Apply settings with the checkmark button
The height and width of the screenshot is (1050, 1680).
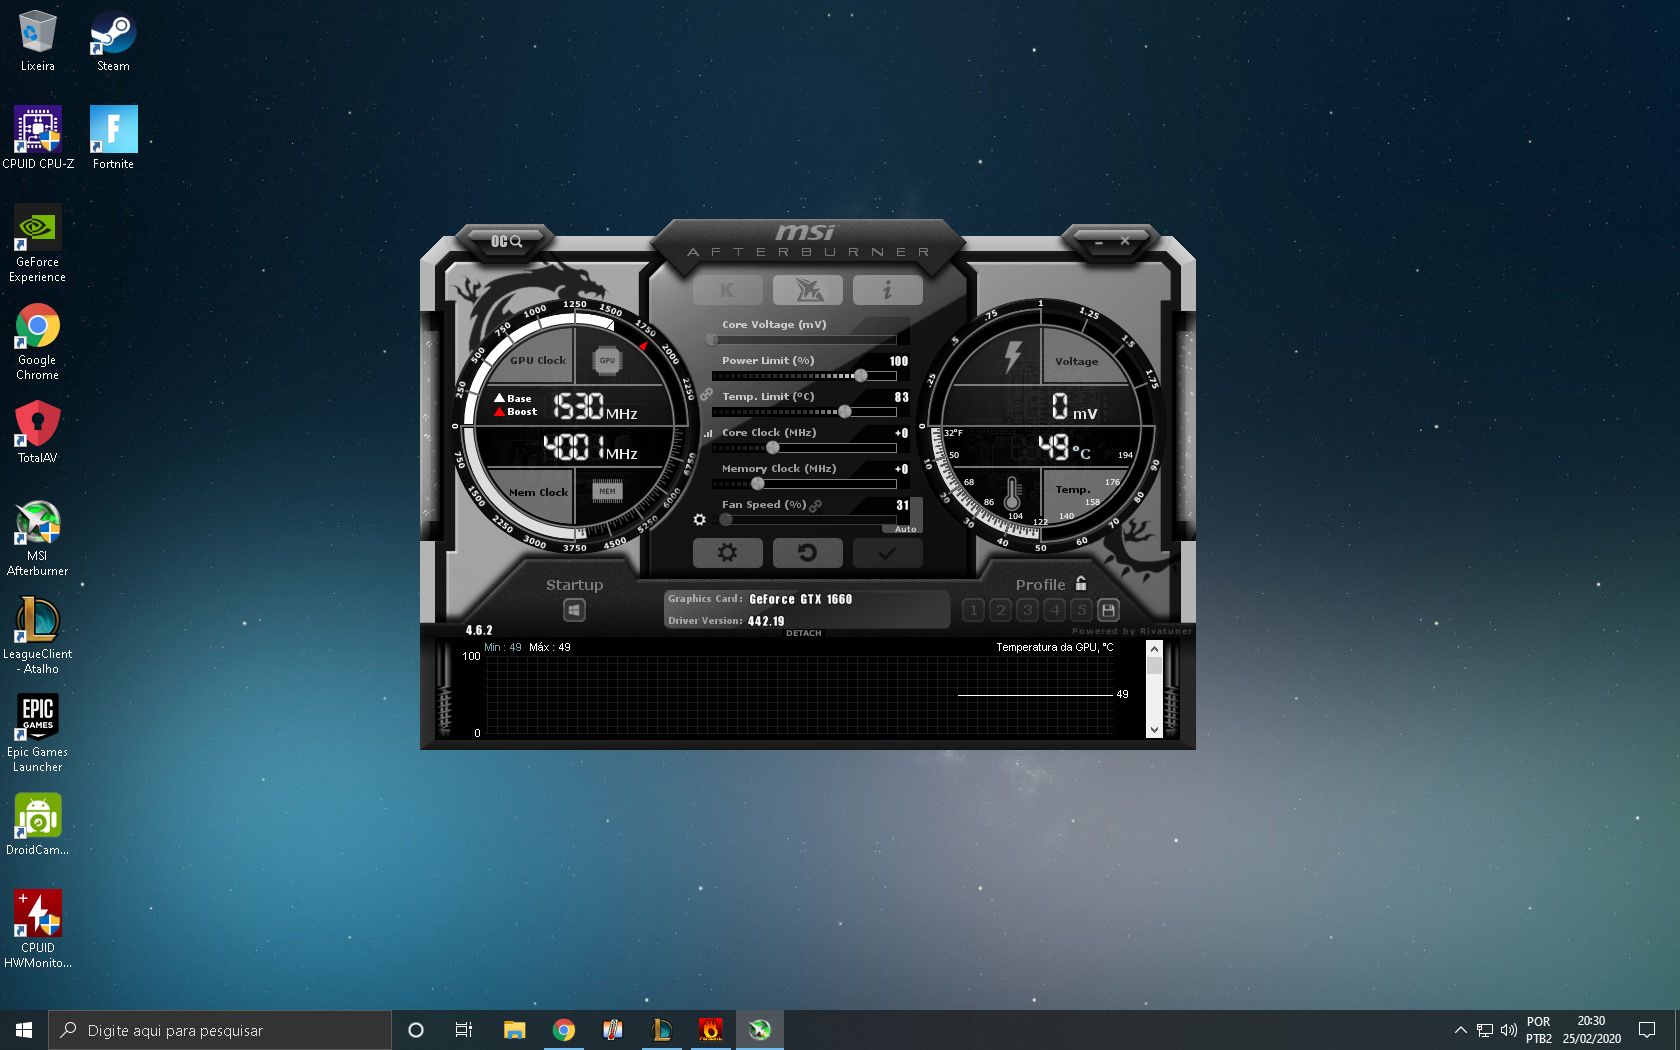[888, 553]
